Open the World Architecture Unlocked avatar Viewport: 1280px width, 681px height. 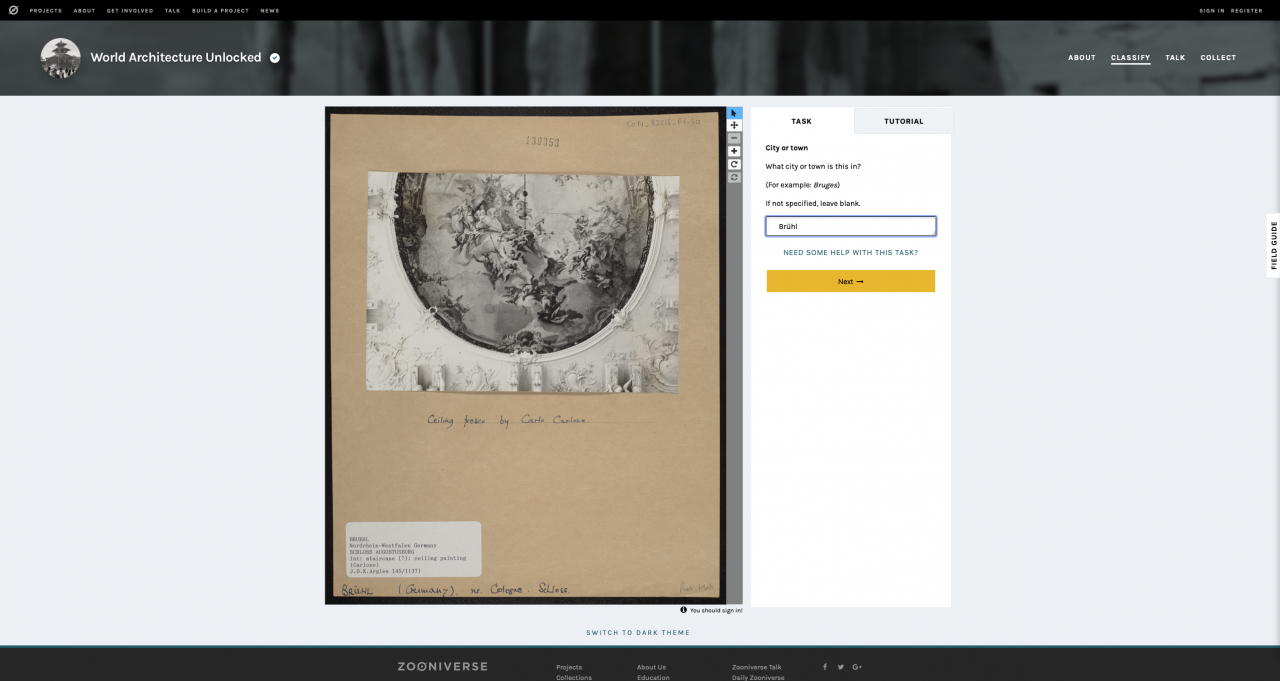60,58
